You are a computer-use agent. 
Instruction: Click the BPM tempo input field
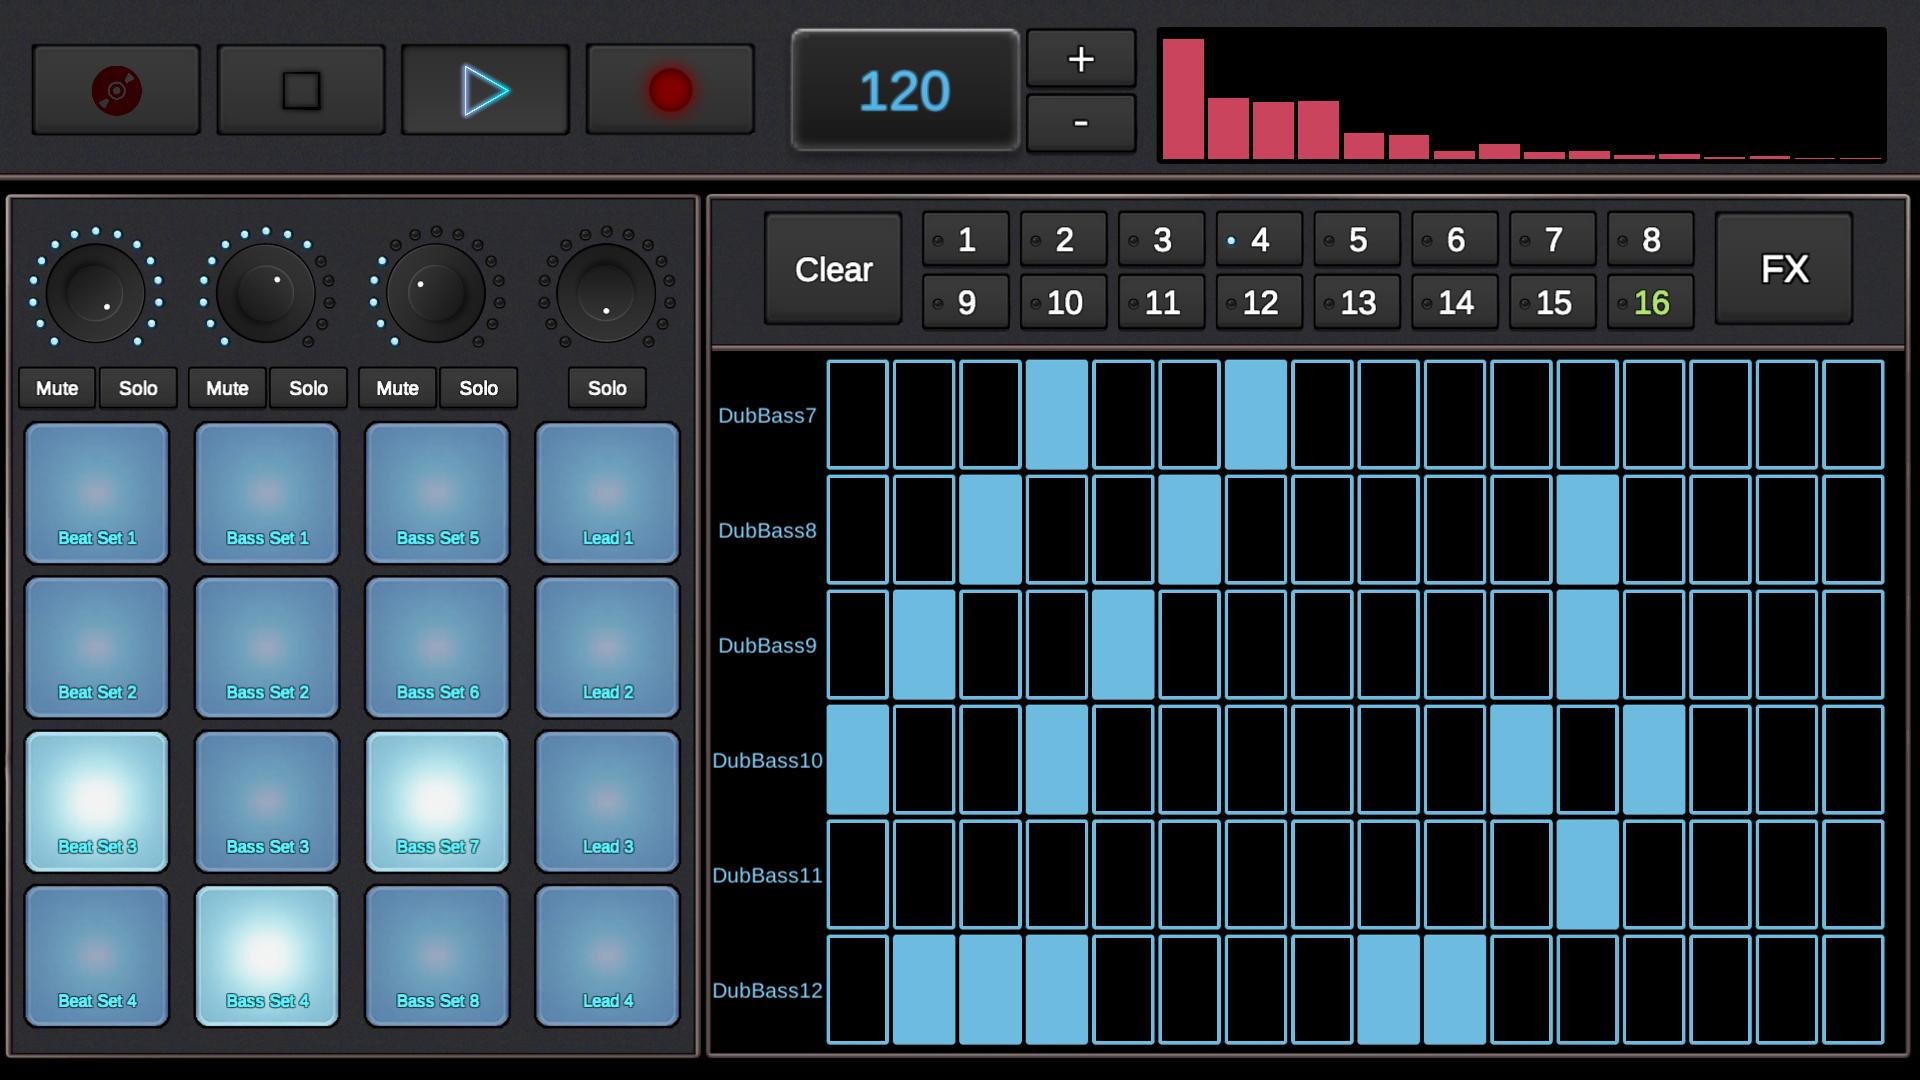[905, 90]
